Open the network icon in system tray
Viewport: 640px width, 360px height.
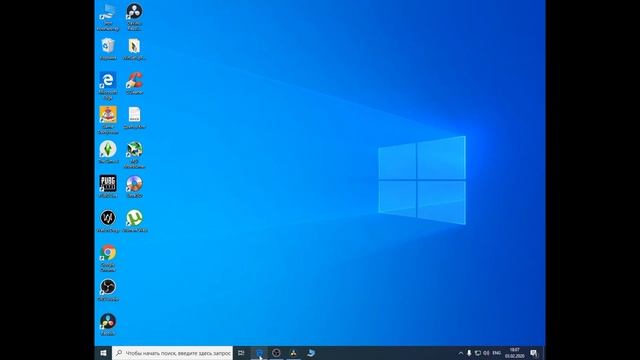tap(478, 353)
